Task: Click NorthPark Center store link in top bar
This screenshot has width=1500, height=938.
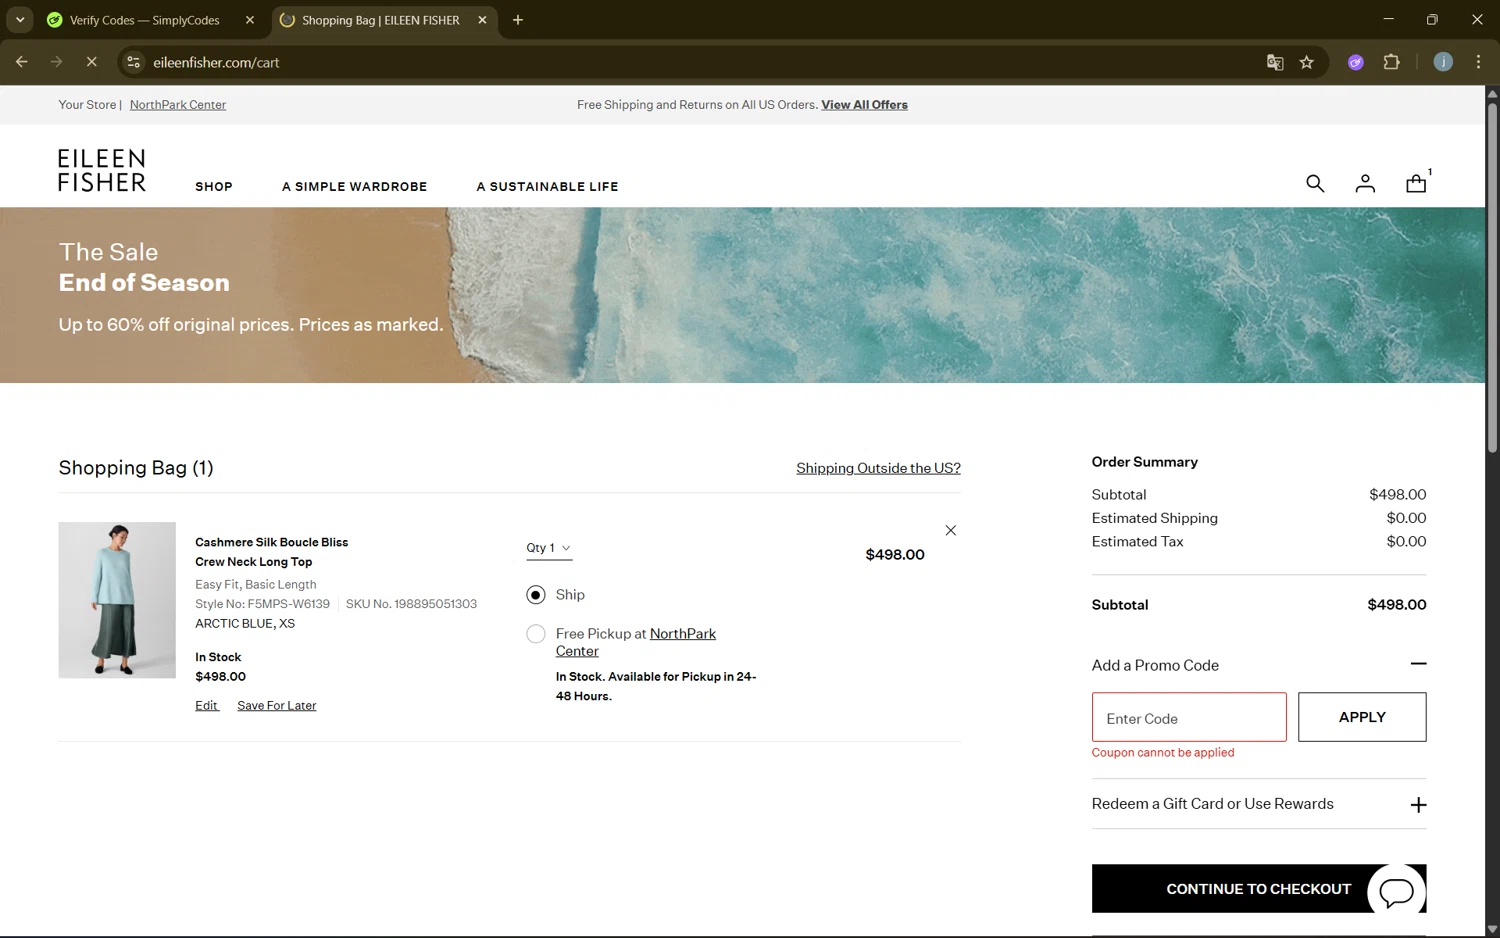Action: coord(178,105)
